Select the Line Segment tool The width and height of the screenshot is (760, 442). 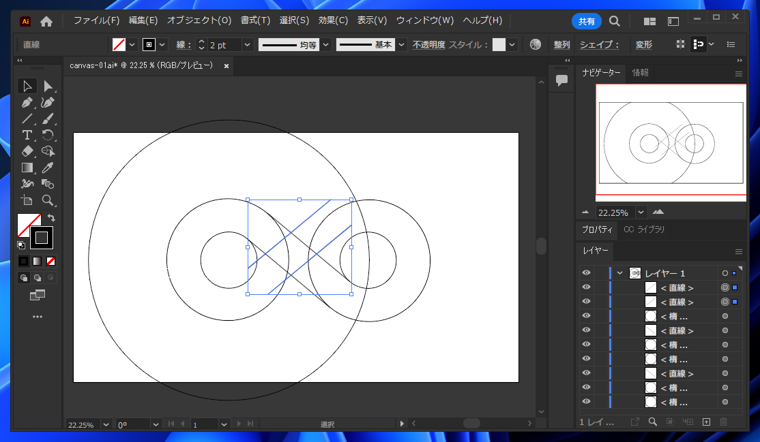pos(27,119)
